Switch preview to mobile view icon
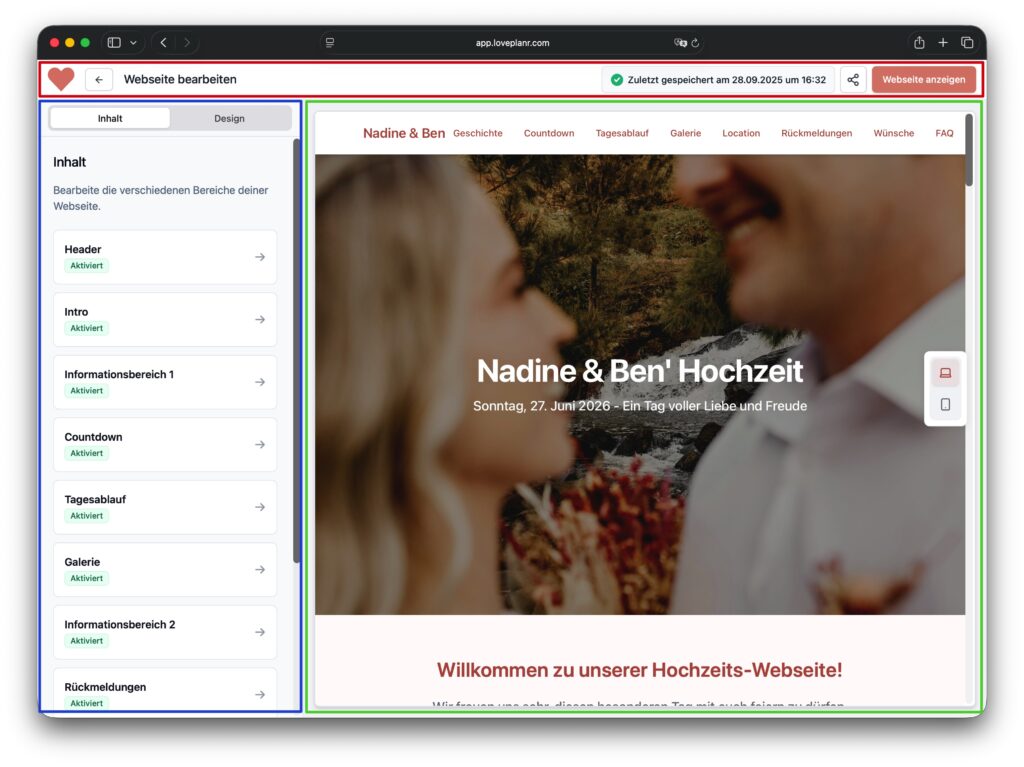Viewport: 1024px width, 767px height. pos(945,405)
